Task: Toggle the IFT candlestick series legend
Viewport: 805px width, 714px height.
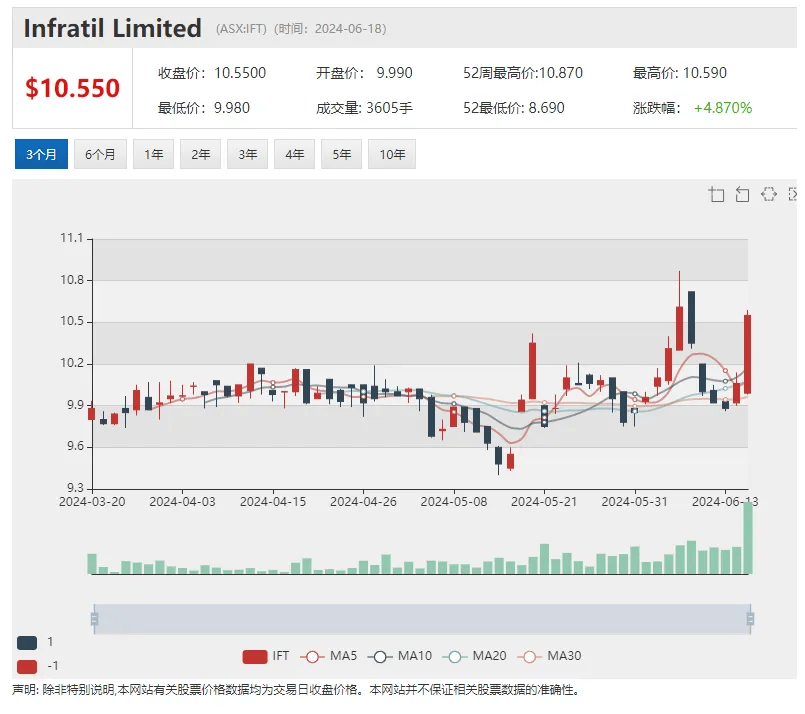Action: [266, 656]
